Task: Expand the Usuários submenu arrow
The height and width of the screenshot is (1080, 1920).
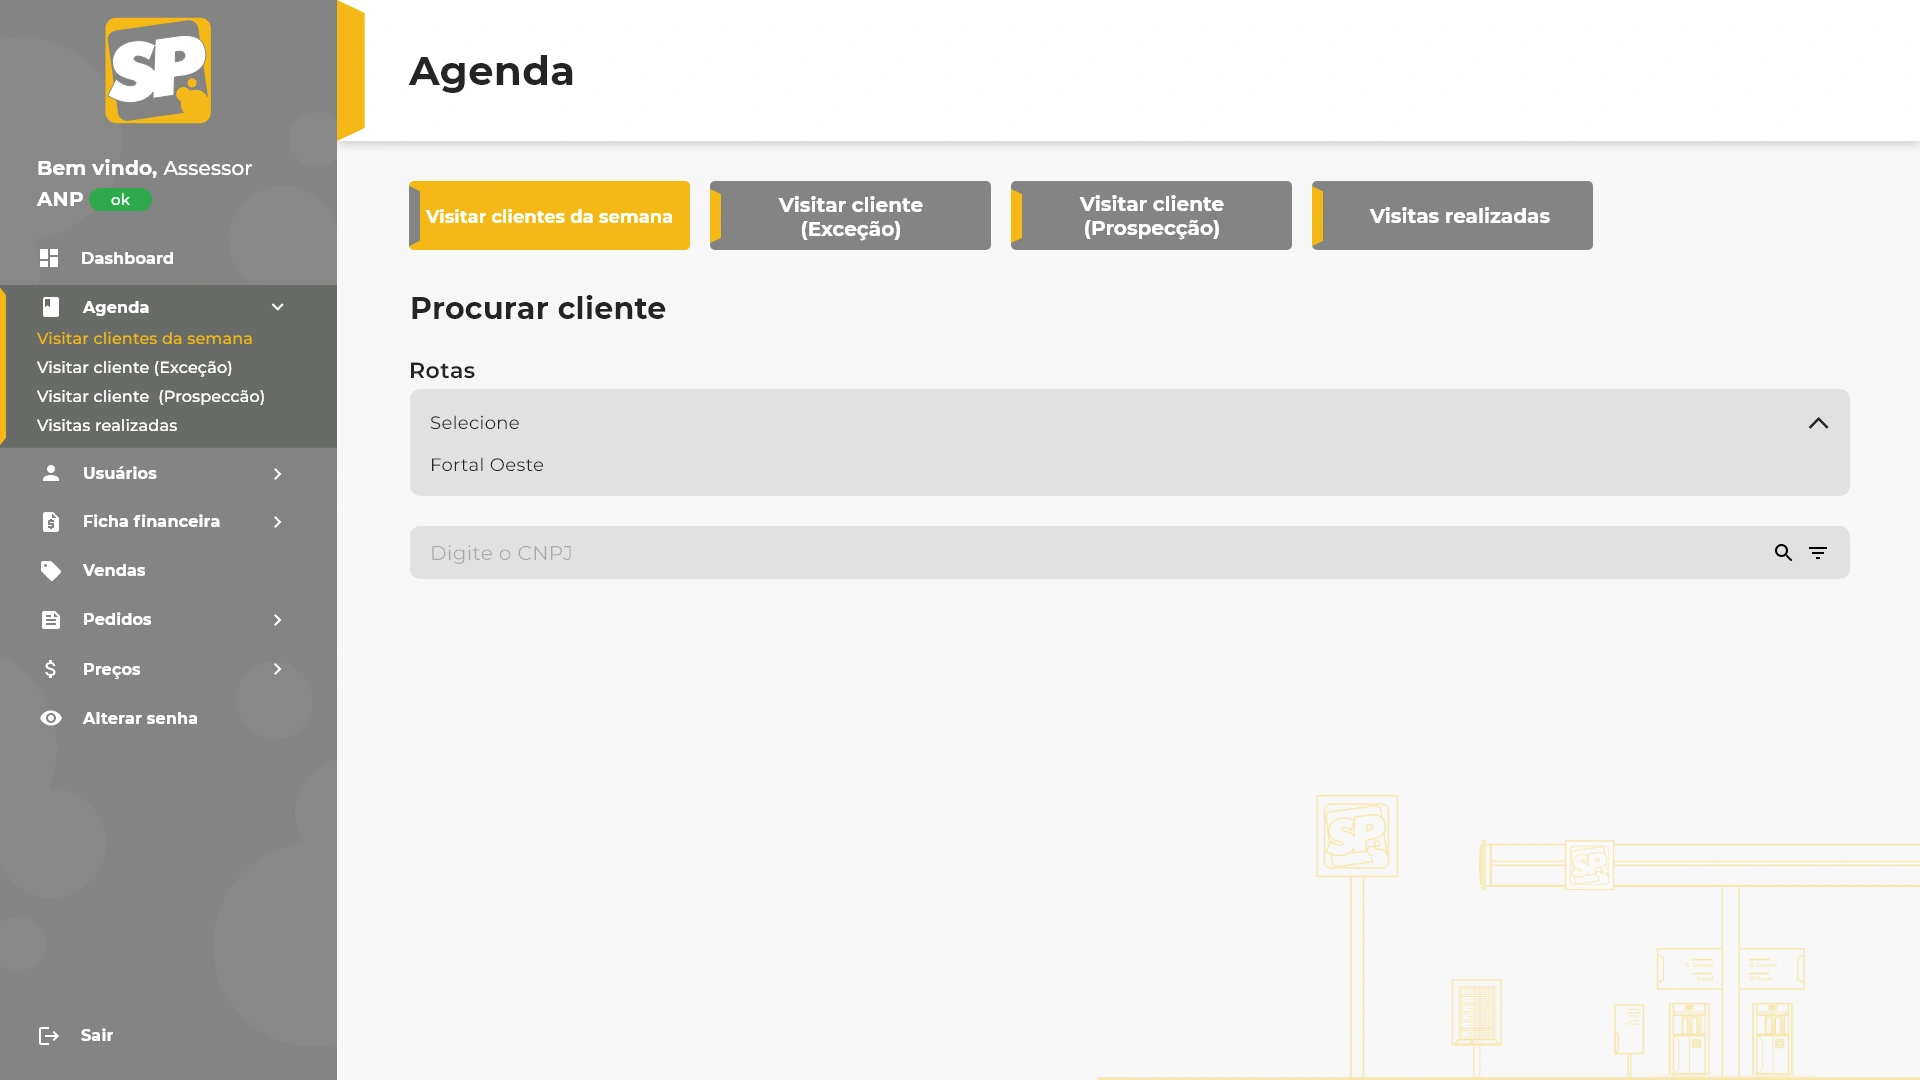Action: click(x=278, y=473)
